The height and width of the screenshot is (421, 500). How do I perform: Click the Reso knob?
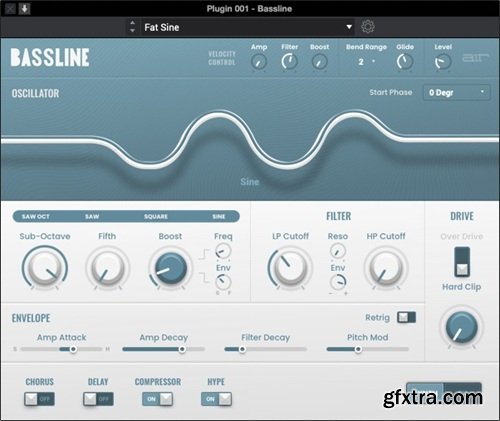point(338,251)
